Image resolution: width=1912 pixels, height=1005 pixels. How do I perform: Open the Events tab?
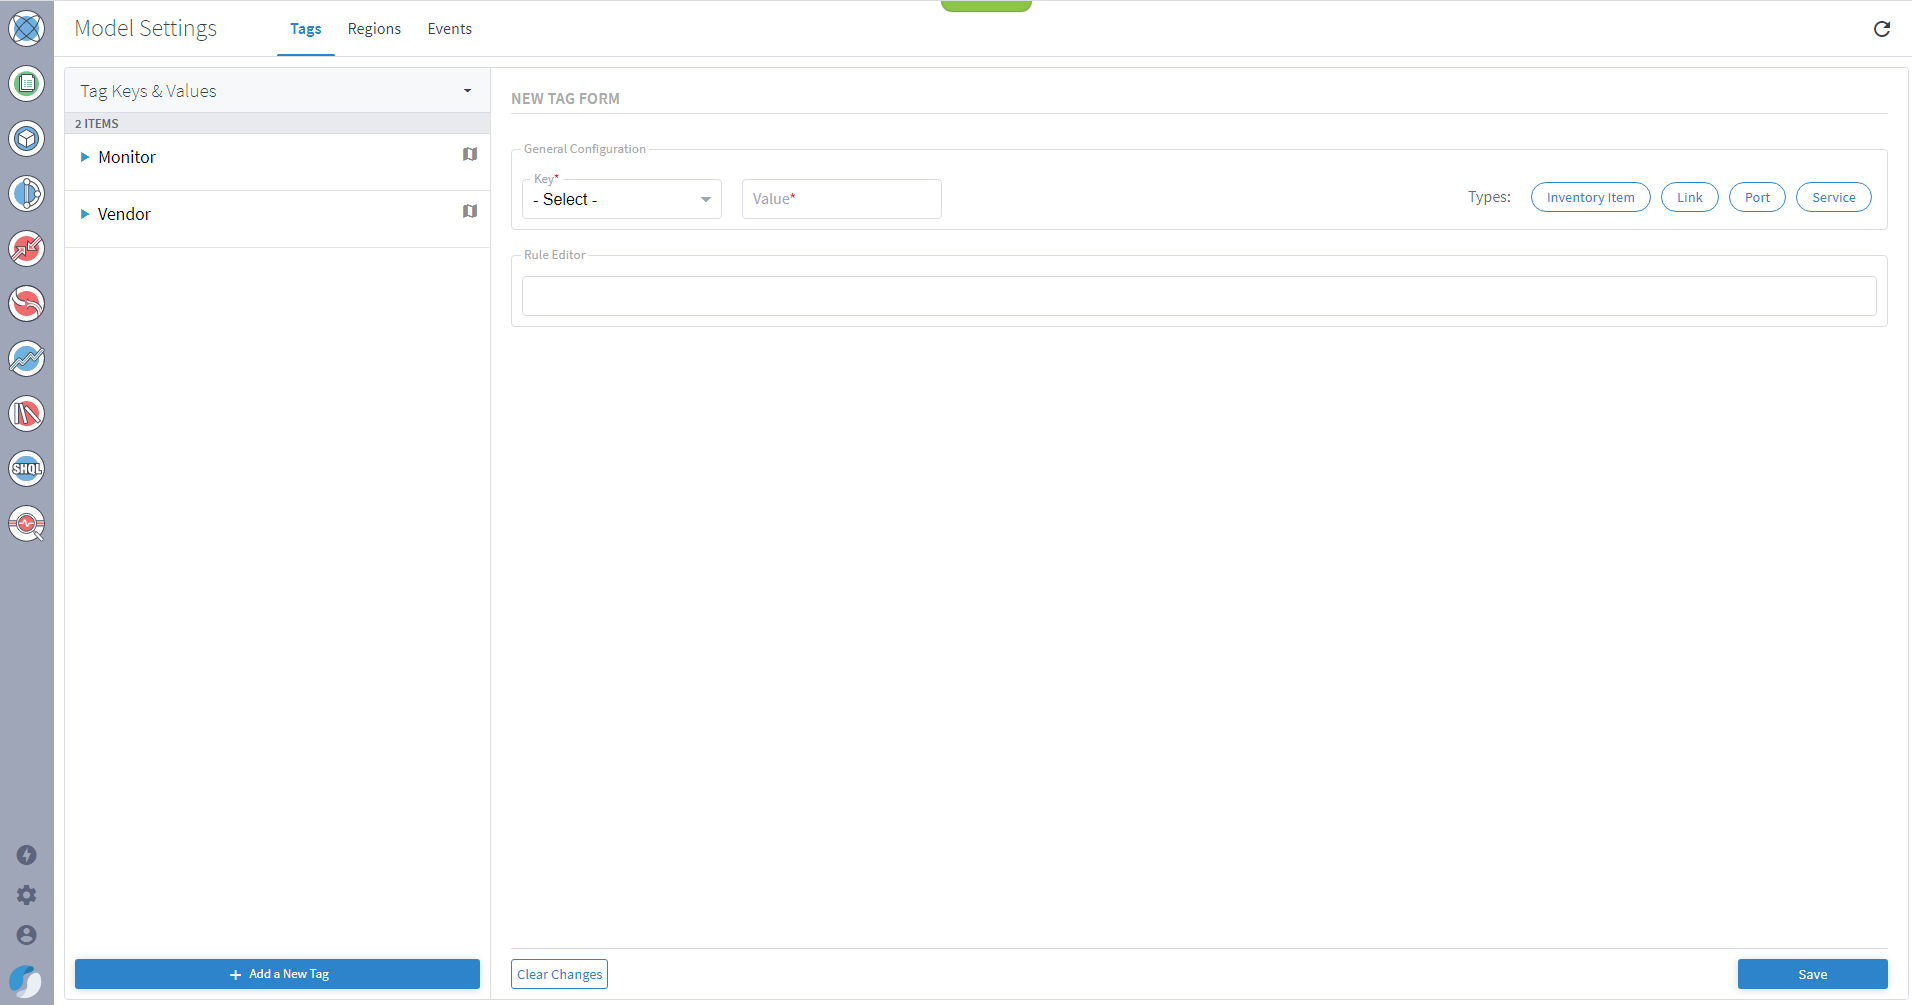tap(449, 29)
